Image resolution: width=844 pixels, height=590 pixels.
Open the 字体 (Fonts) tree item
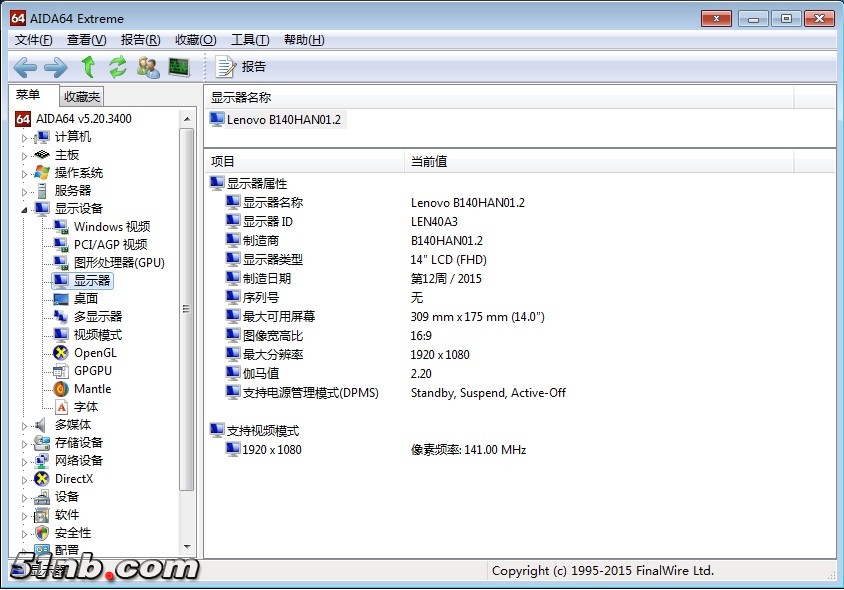coord(86,407)
